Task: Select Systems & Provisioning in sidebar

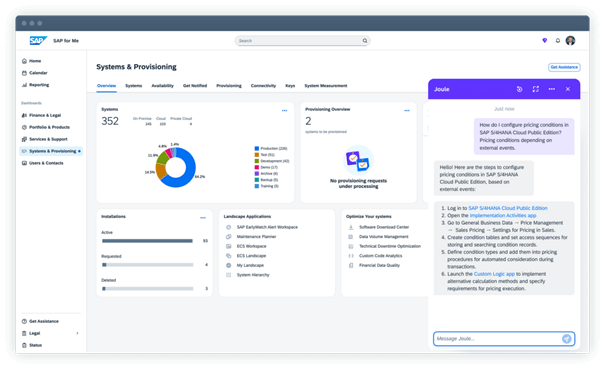Action: point(51,151)
